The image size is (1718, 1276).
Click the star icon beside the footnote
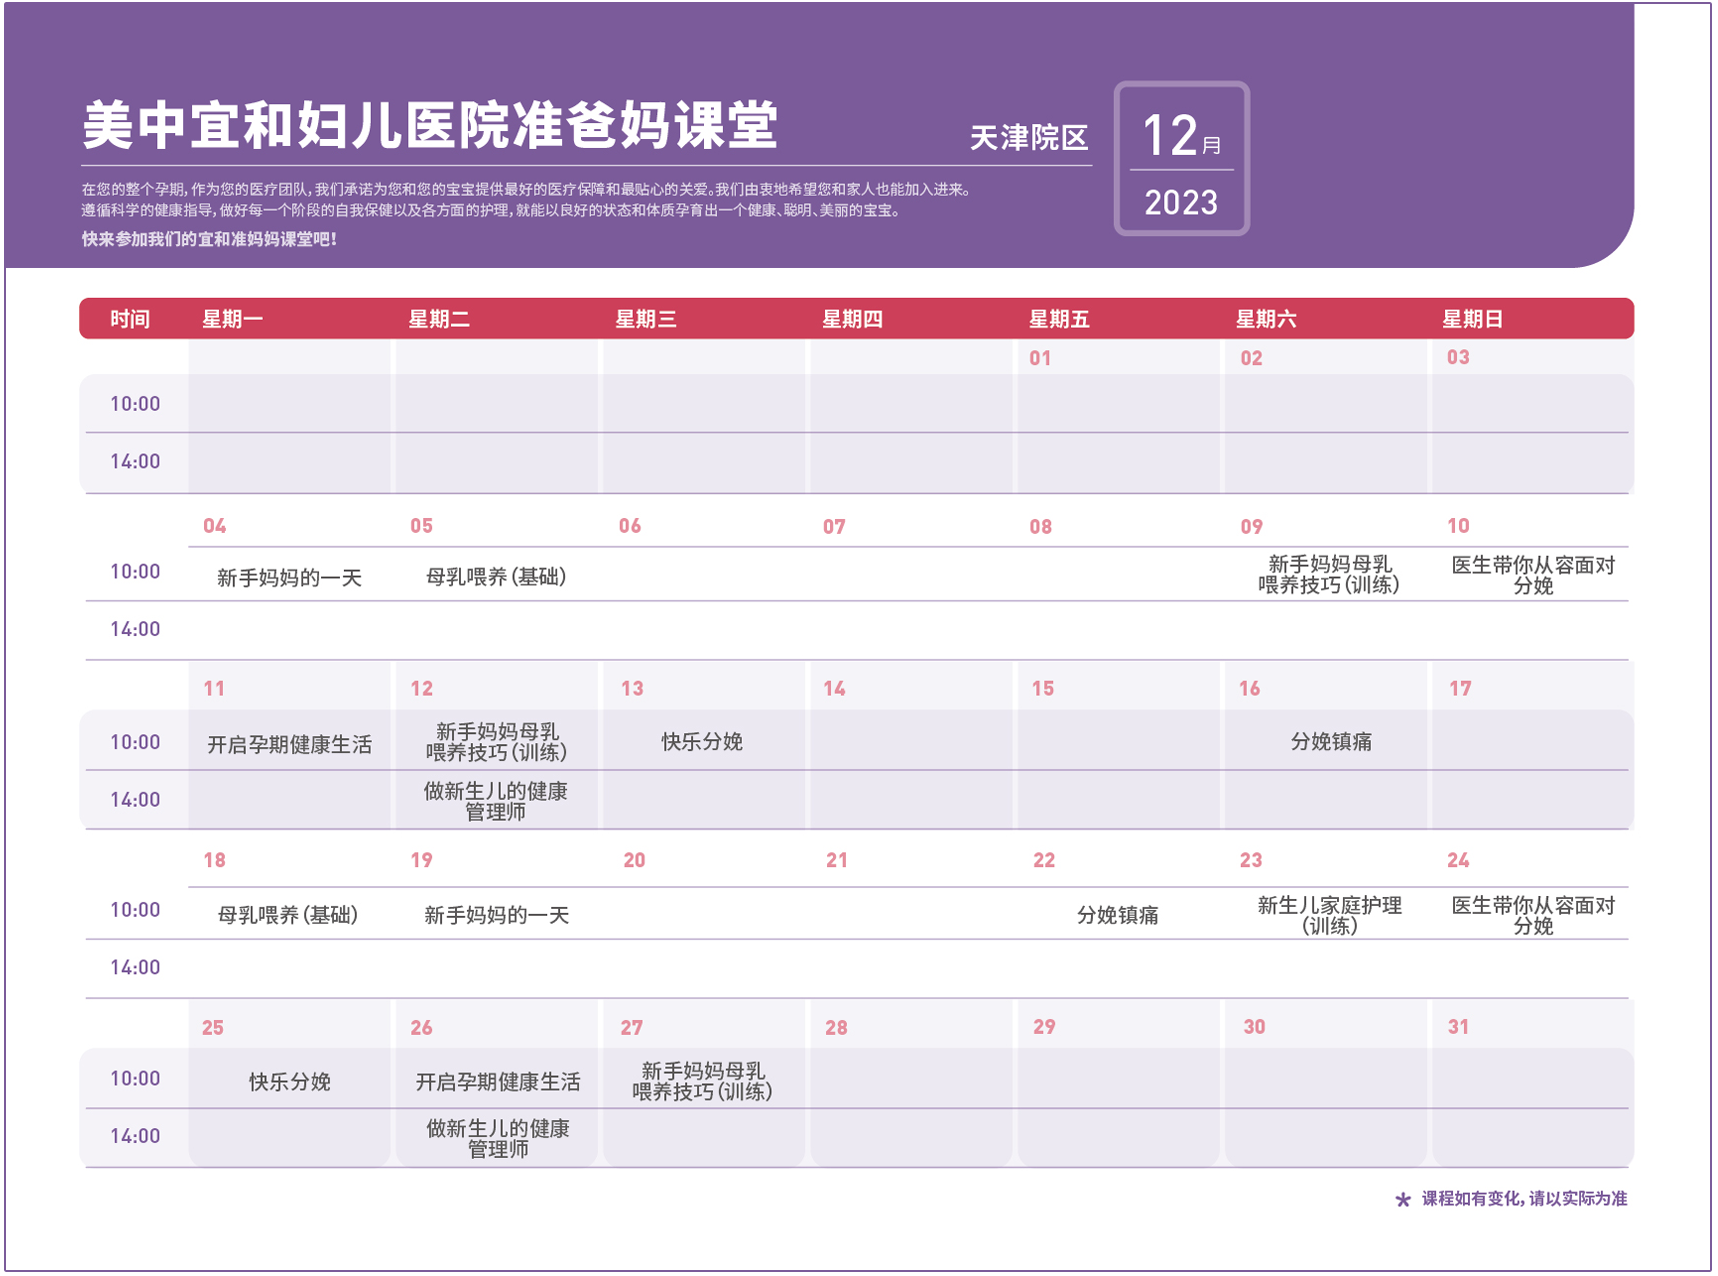(1403, 1199)
